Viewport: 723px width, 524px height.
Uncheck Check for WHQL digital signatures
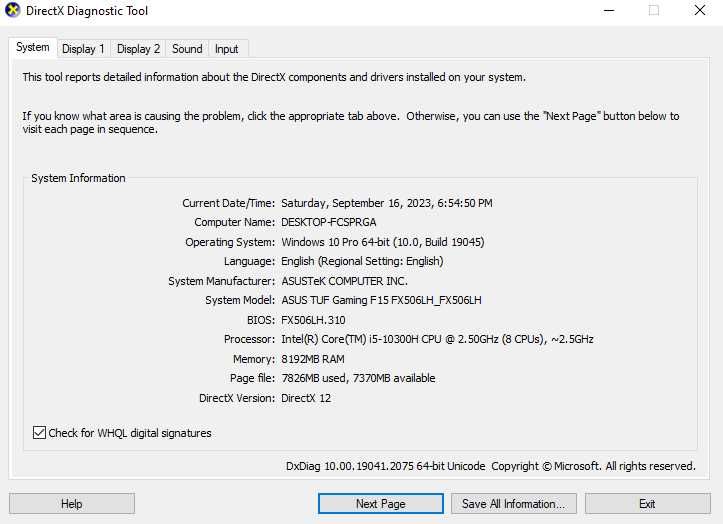coord(40,433)
